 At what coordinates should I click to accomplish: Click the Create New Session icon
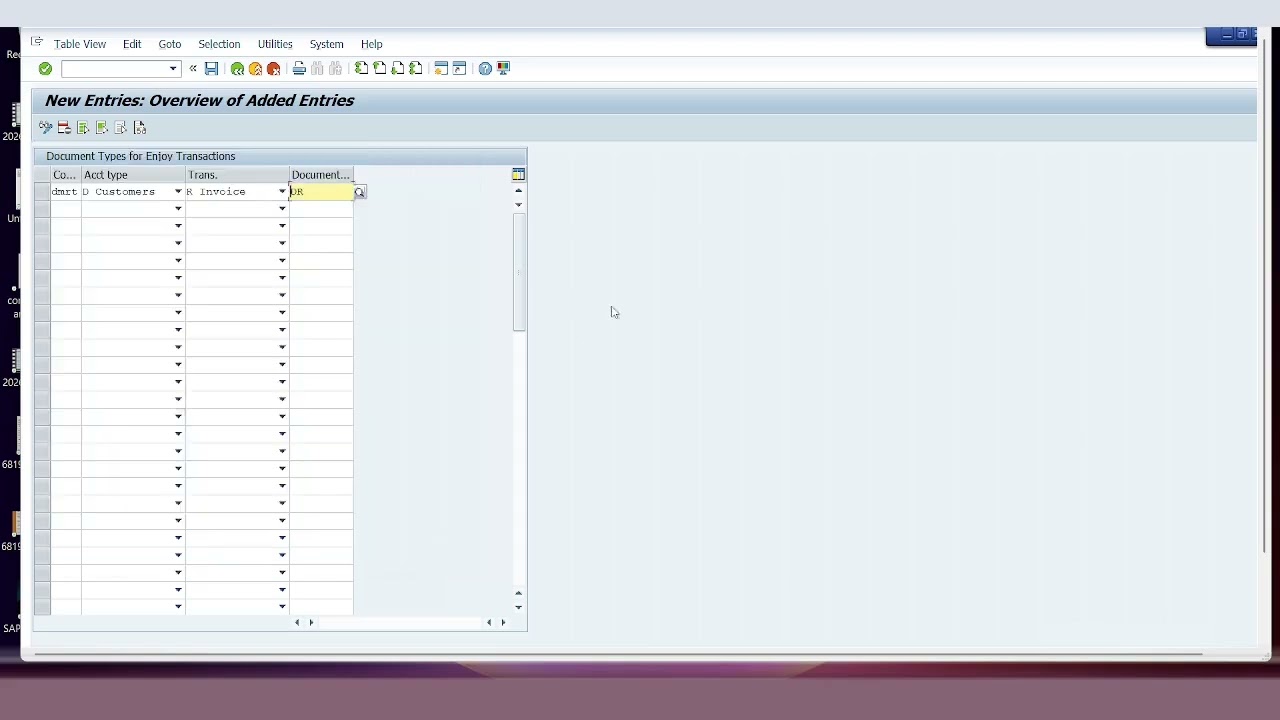(441, 69)
